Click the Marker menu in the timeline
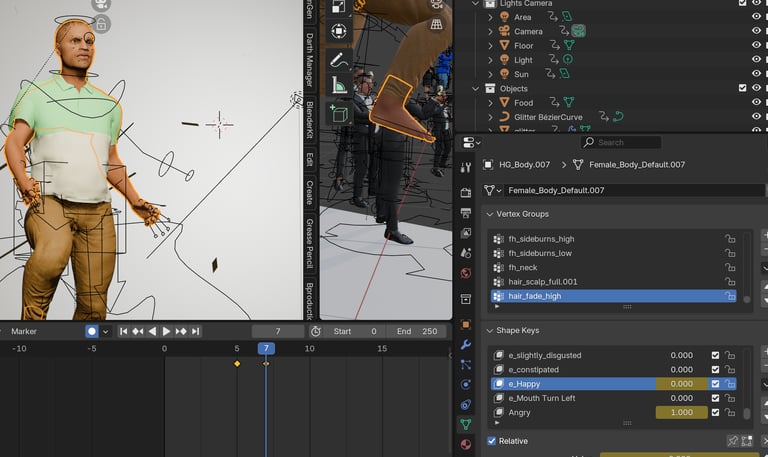 (23, 331)
